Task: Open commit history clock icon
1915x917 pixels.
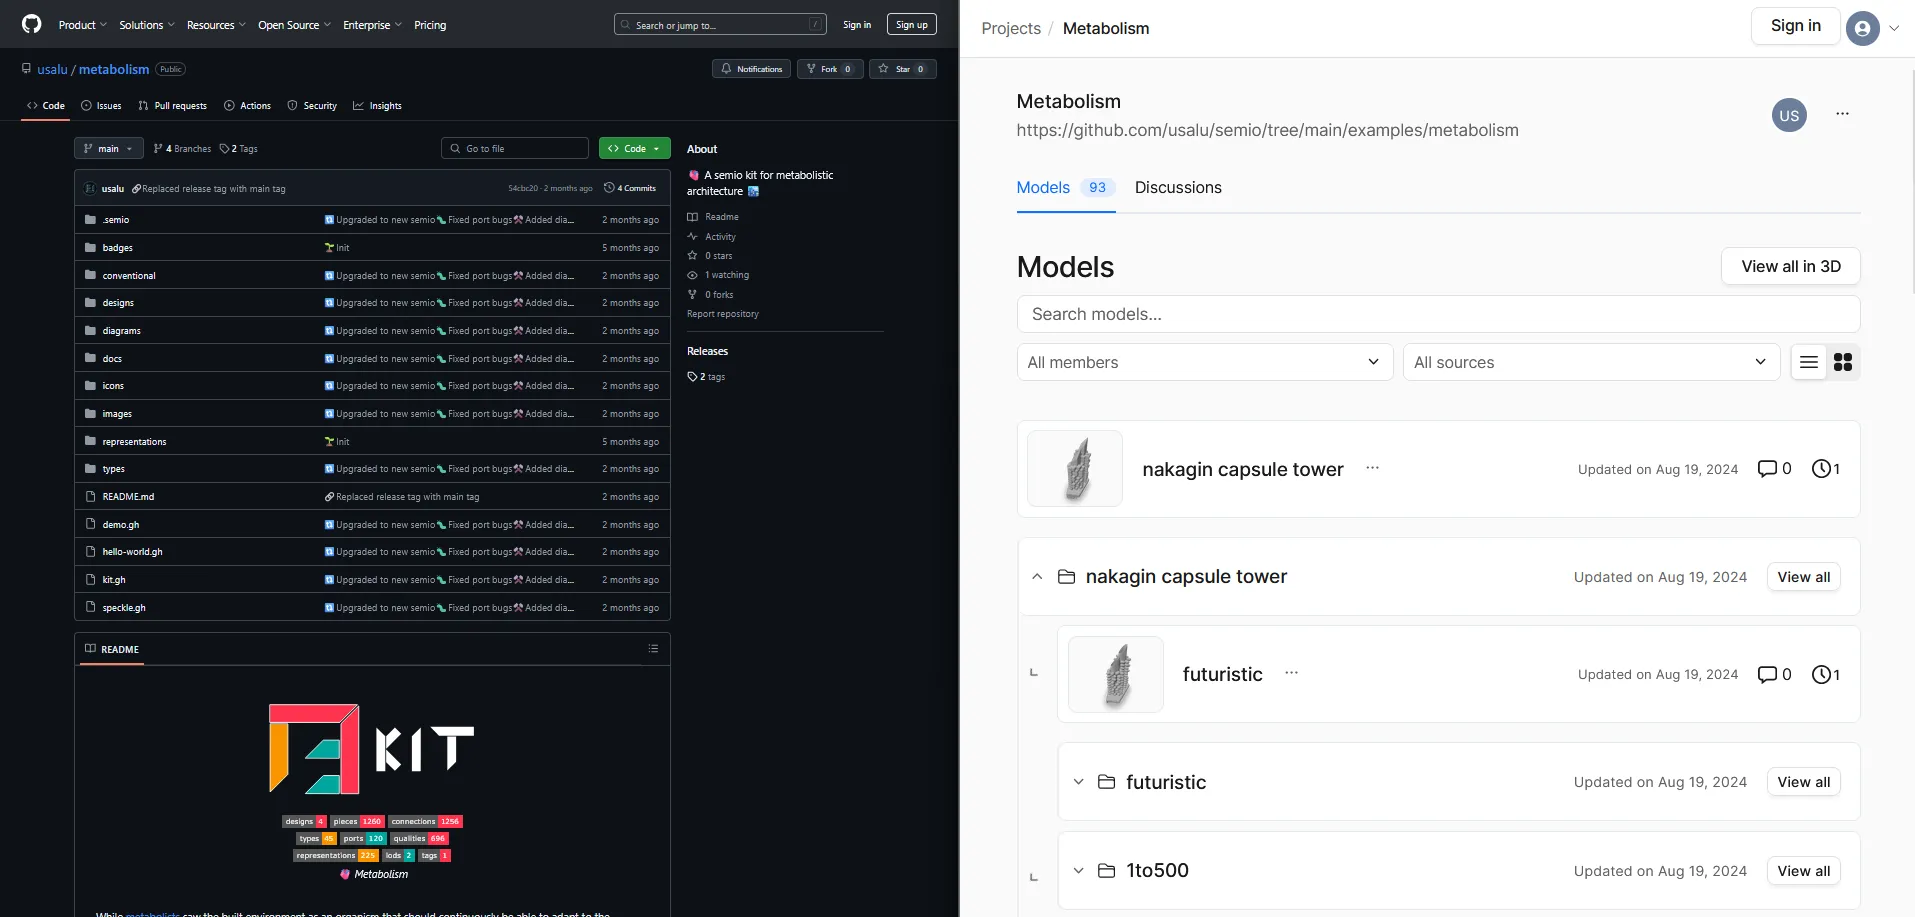Action: tap(609, 188)
